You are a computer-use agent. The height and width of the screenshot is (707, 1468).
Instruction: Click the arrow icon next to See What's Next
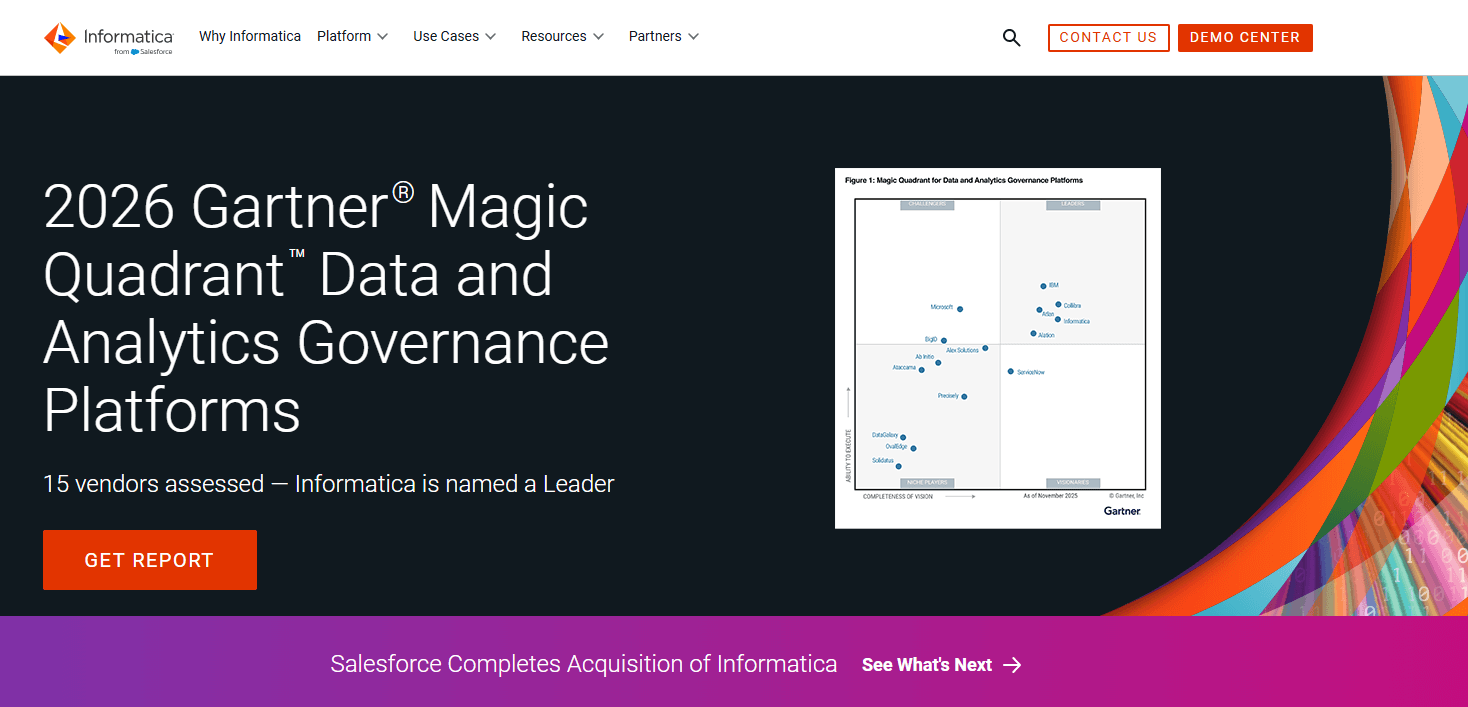(1012, 664)
